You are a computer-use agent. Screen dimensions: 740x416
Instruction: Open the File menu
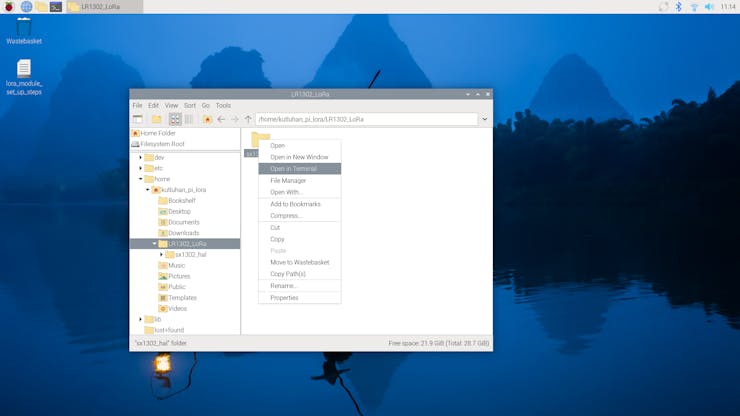tap(137, 105)
